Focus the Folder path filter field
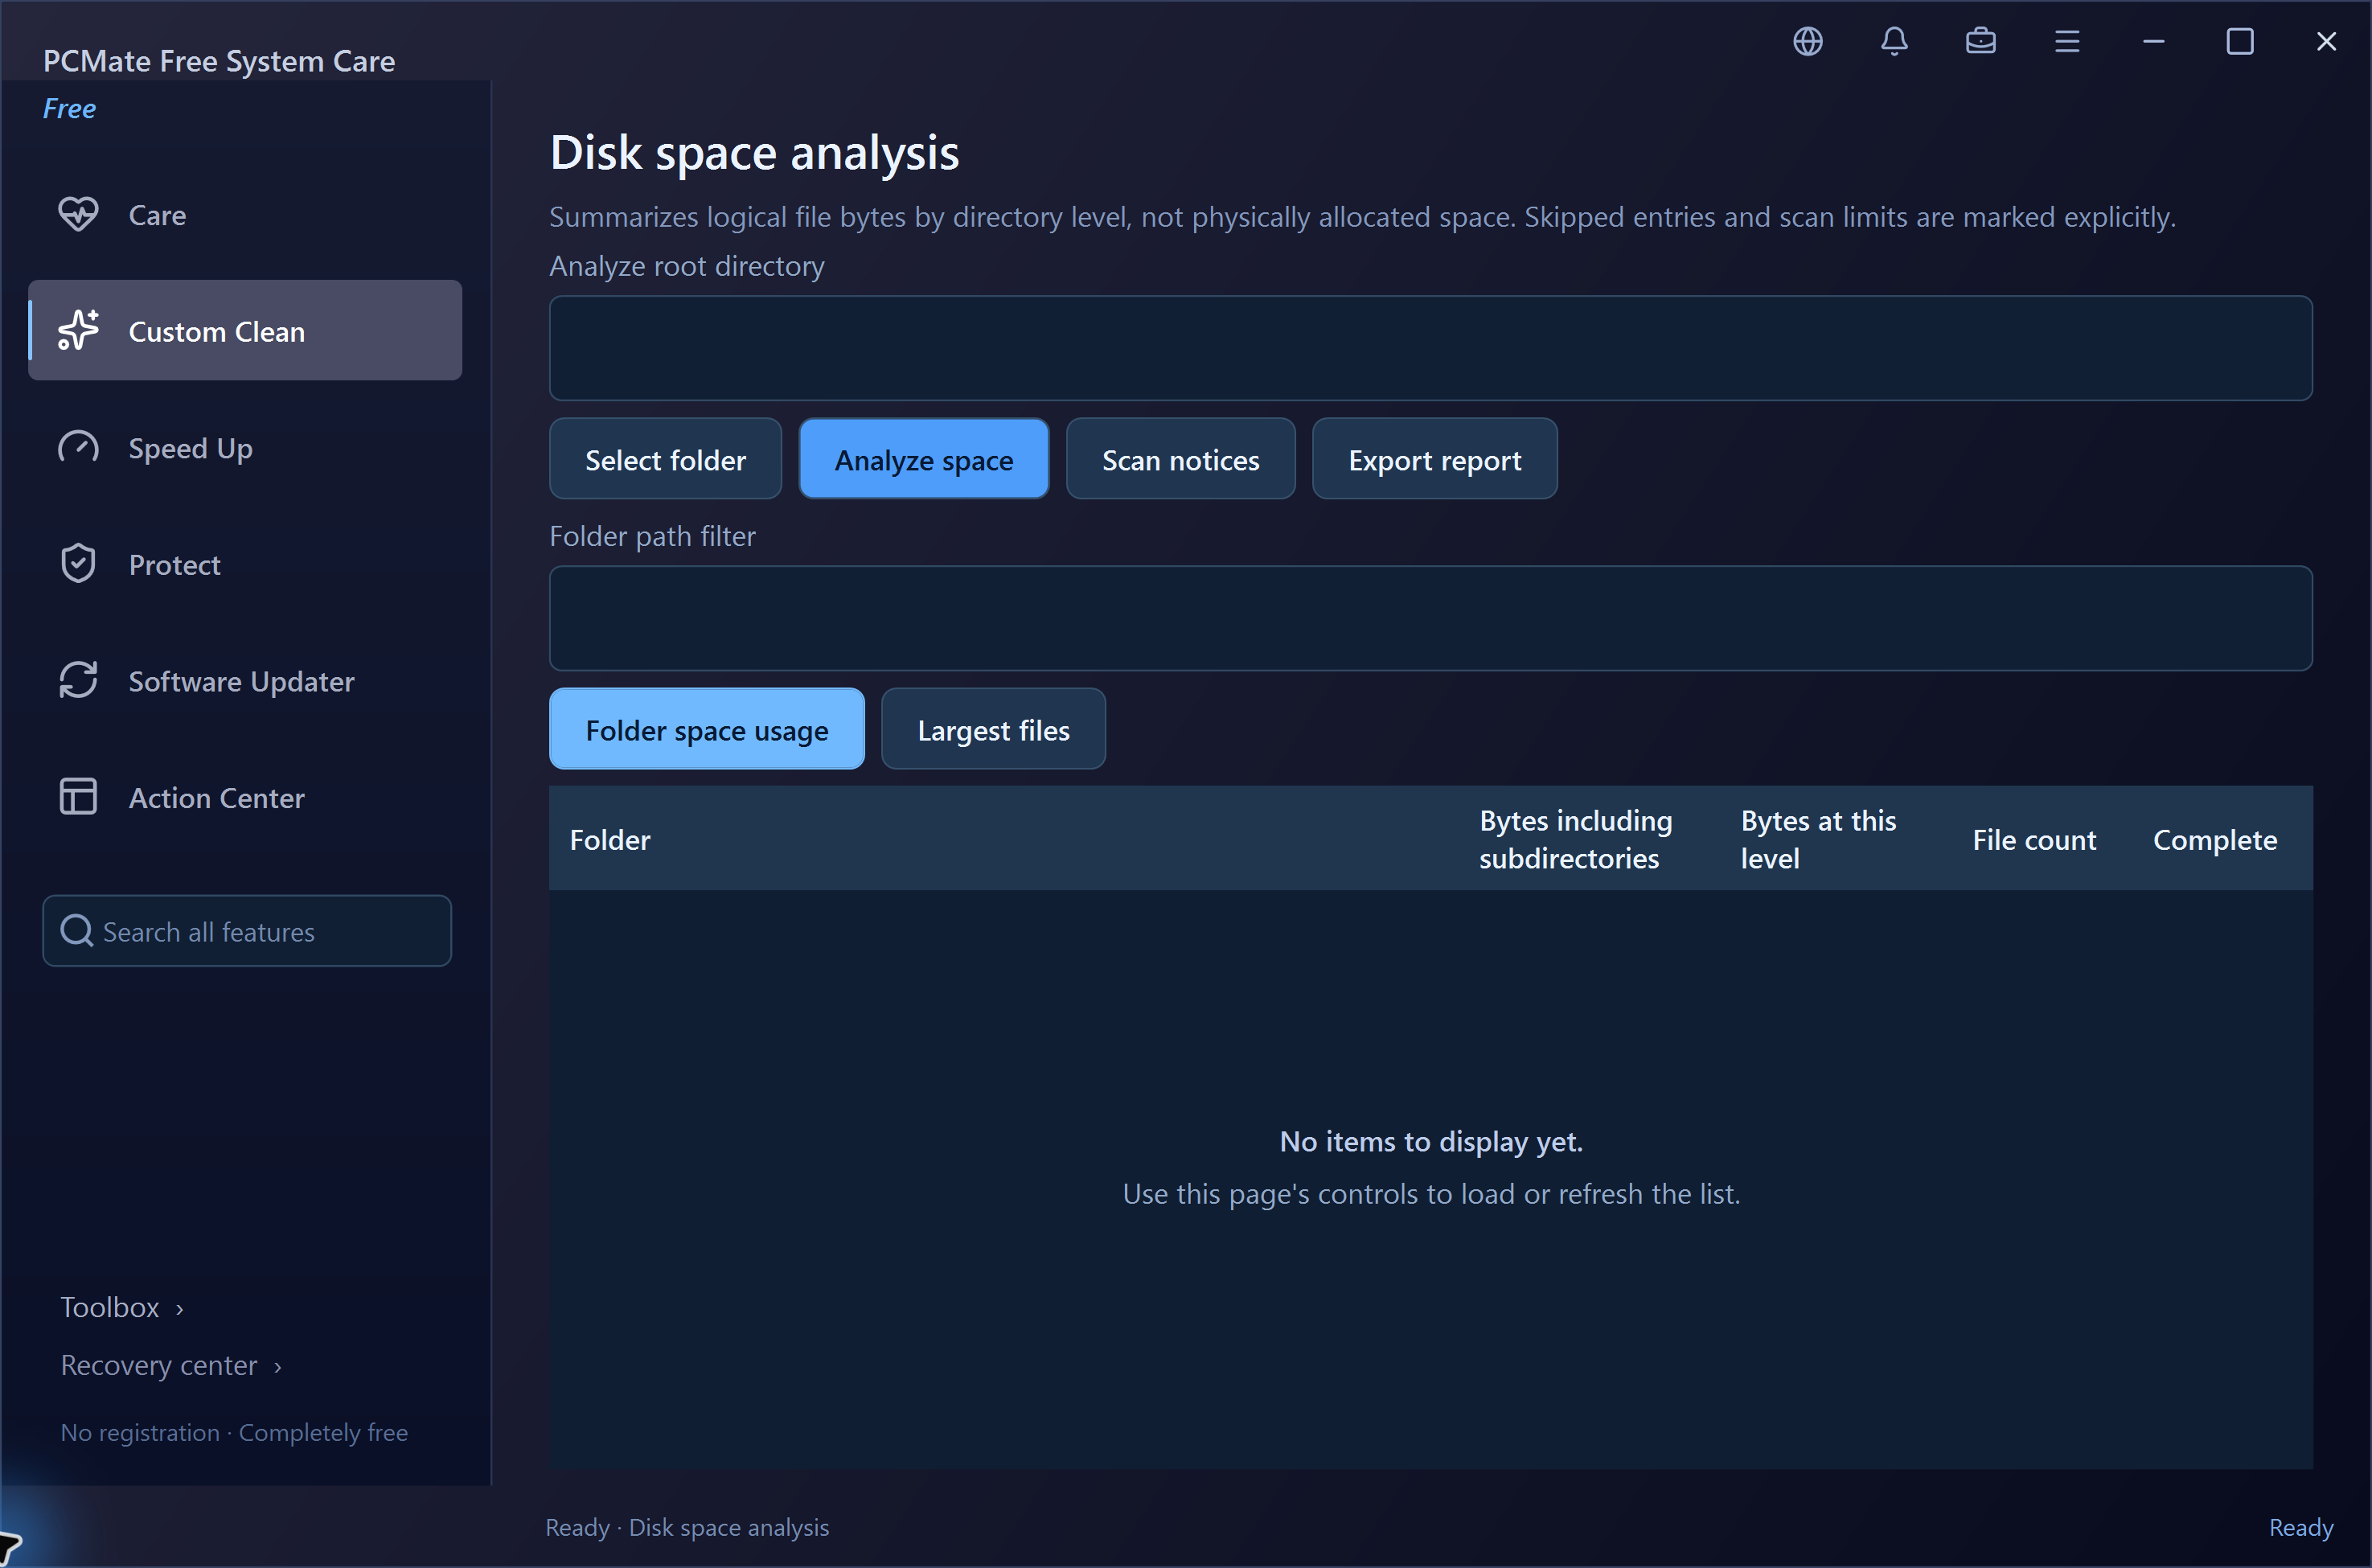The width and height of the screenshot is (2372, 1568). point(1430,618)
